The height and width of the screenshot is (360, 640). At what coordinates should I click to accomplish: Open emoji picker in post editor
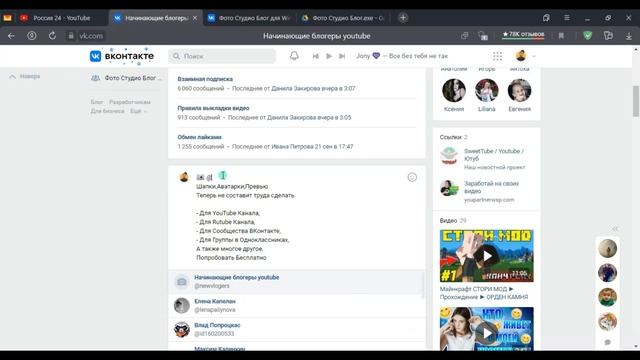(x=412, y=177)
